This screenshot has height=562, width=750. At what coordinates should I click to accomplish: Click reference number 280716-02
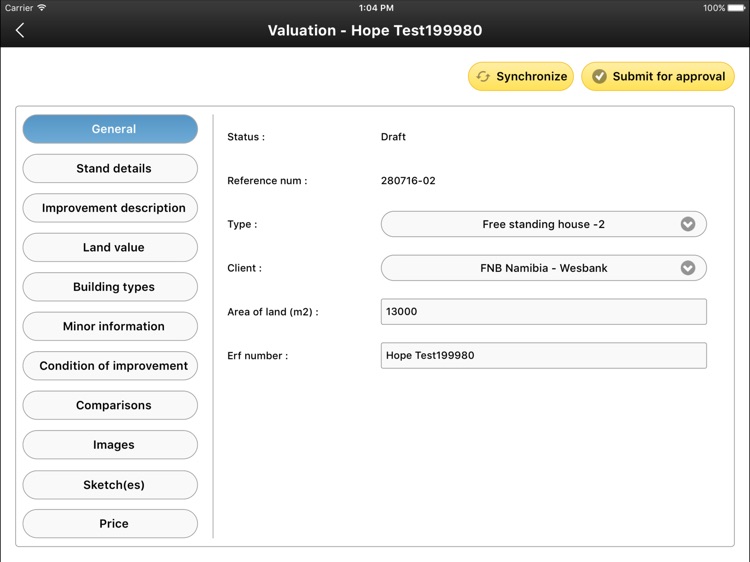point(408,181)
